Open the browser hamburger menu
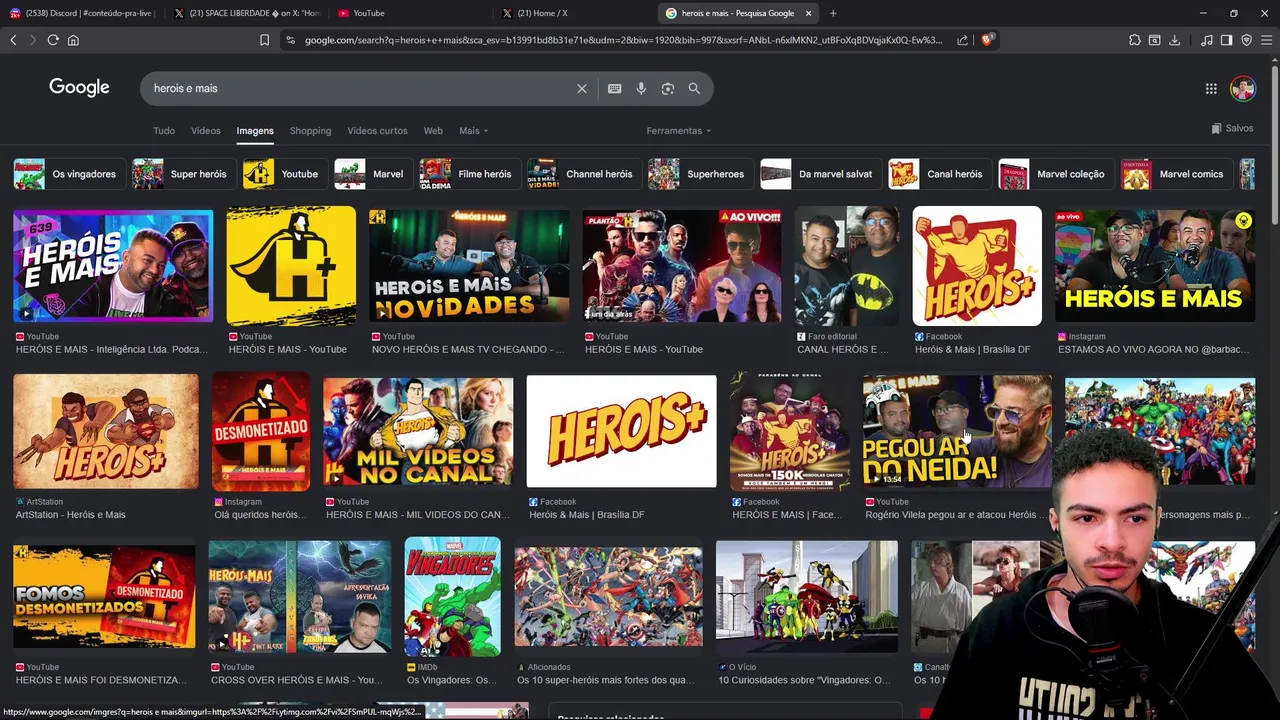This screenshot has width=1280, height=720. pyautogui.click(x=1266, y=40)
